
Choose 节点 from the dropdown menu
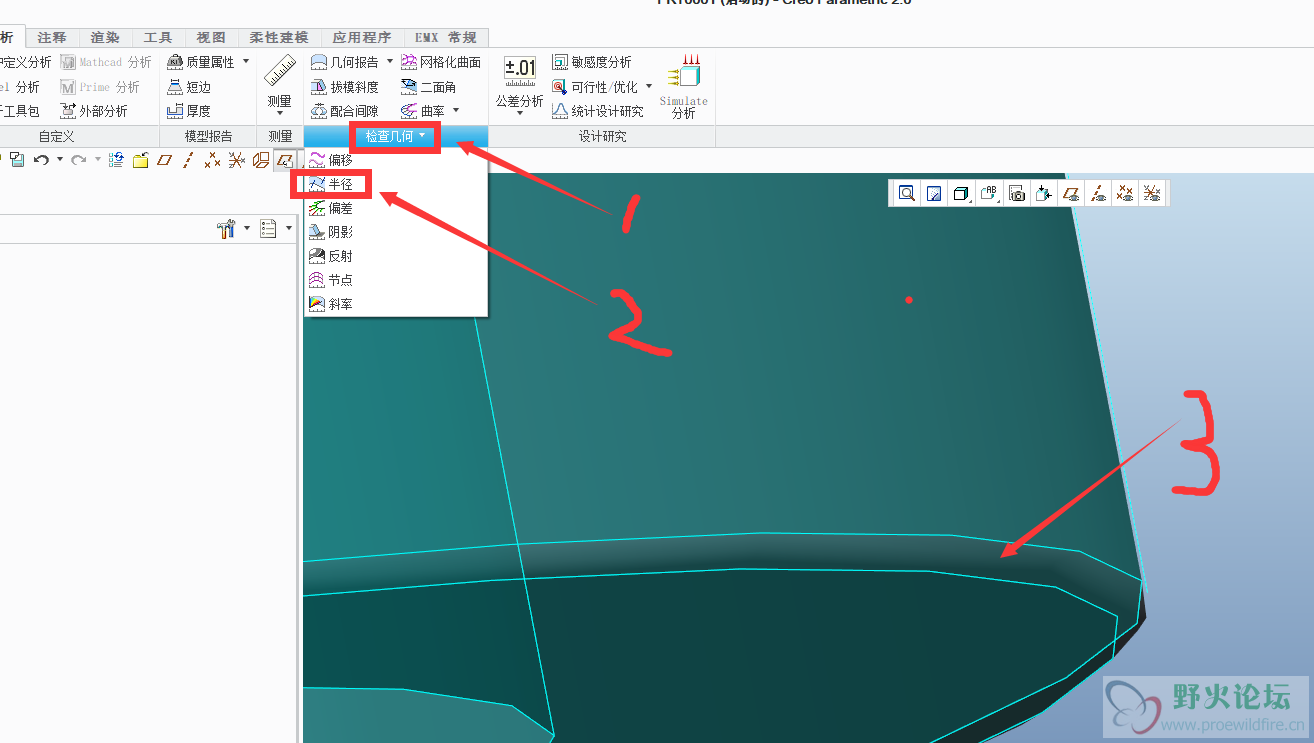point(396,280)
